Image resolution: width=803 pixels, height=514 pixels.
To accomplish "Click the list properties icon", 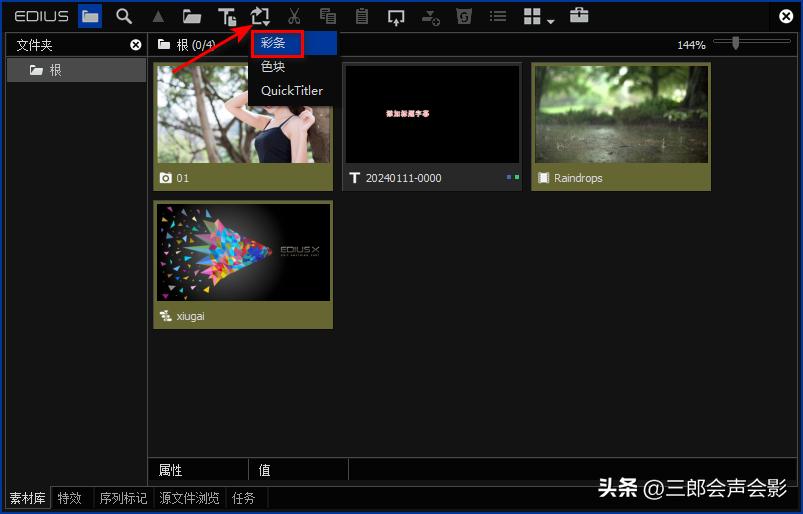I will (497, 16).
